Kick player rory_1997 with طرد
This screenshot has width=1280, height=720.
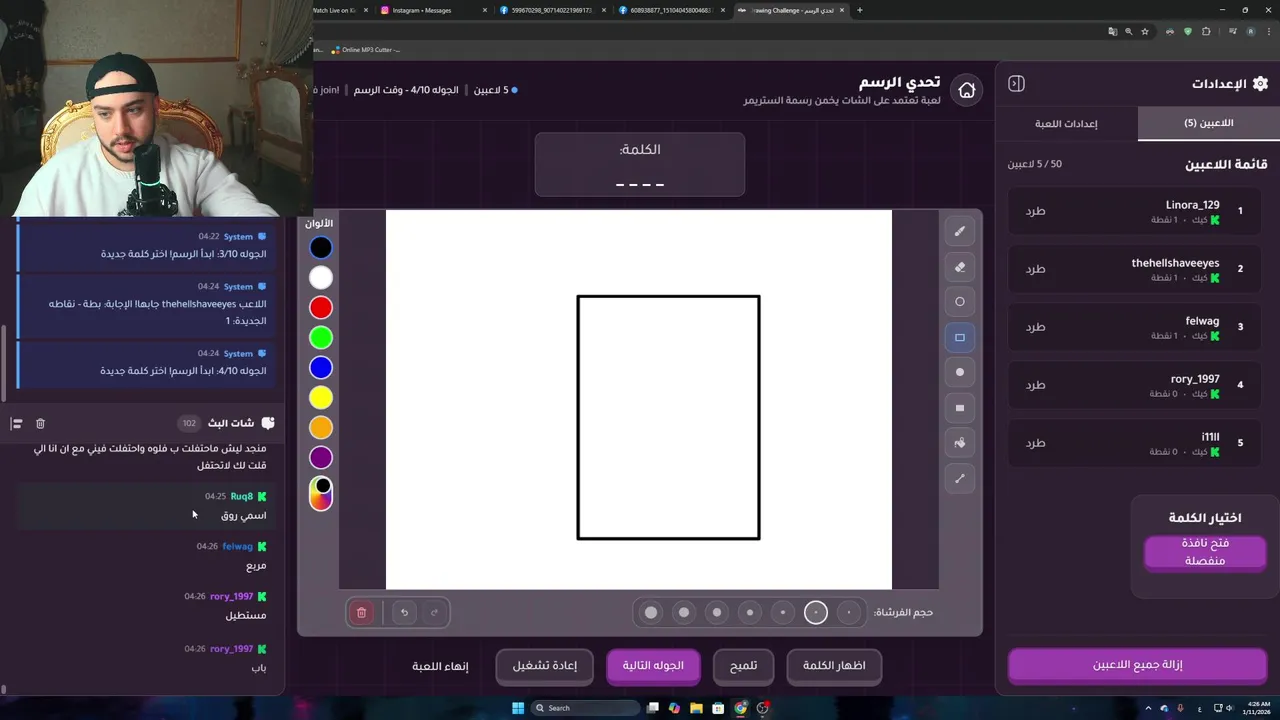click(x=1035, y=385)
